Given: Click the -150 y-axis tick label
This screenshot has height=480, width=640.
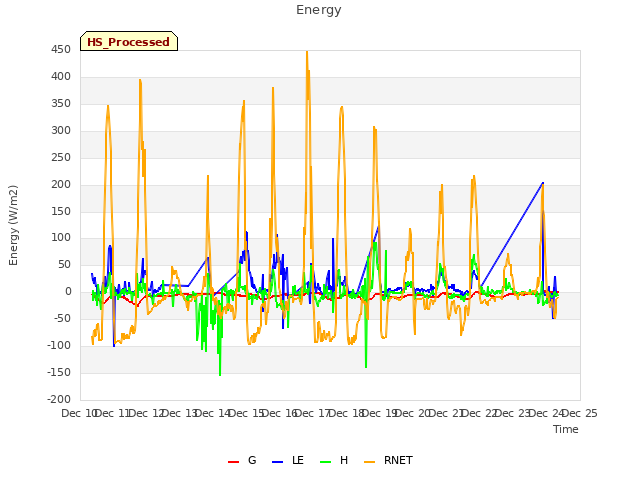Looking at the screenshot, I should point(59,372).
